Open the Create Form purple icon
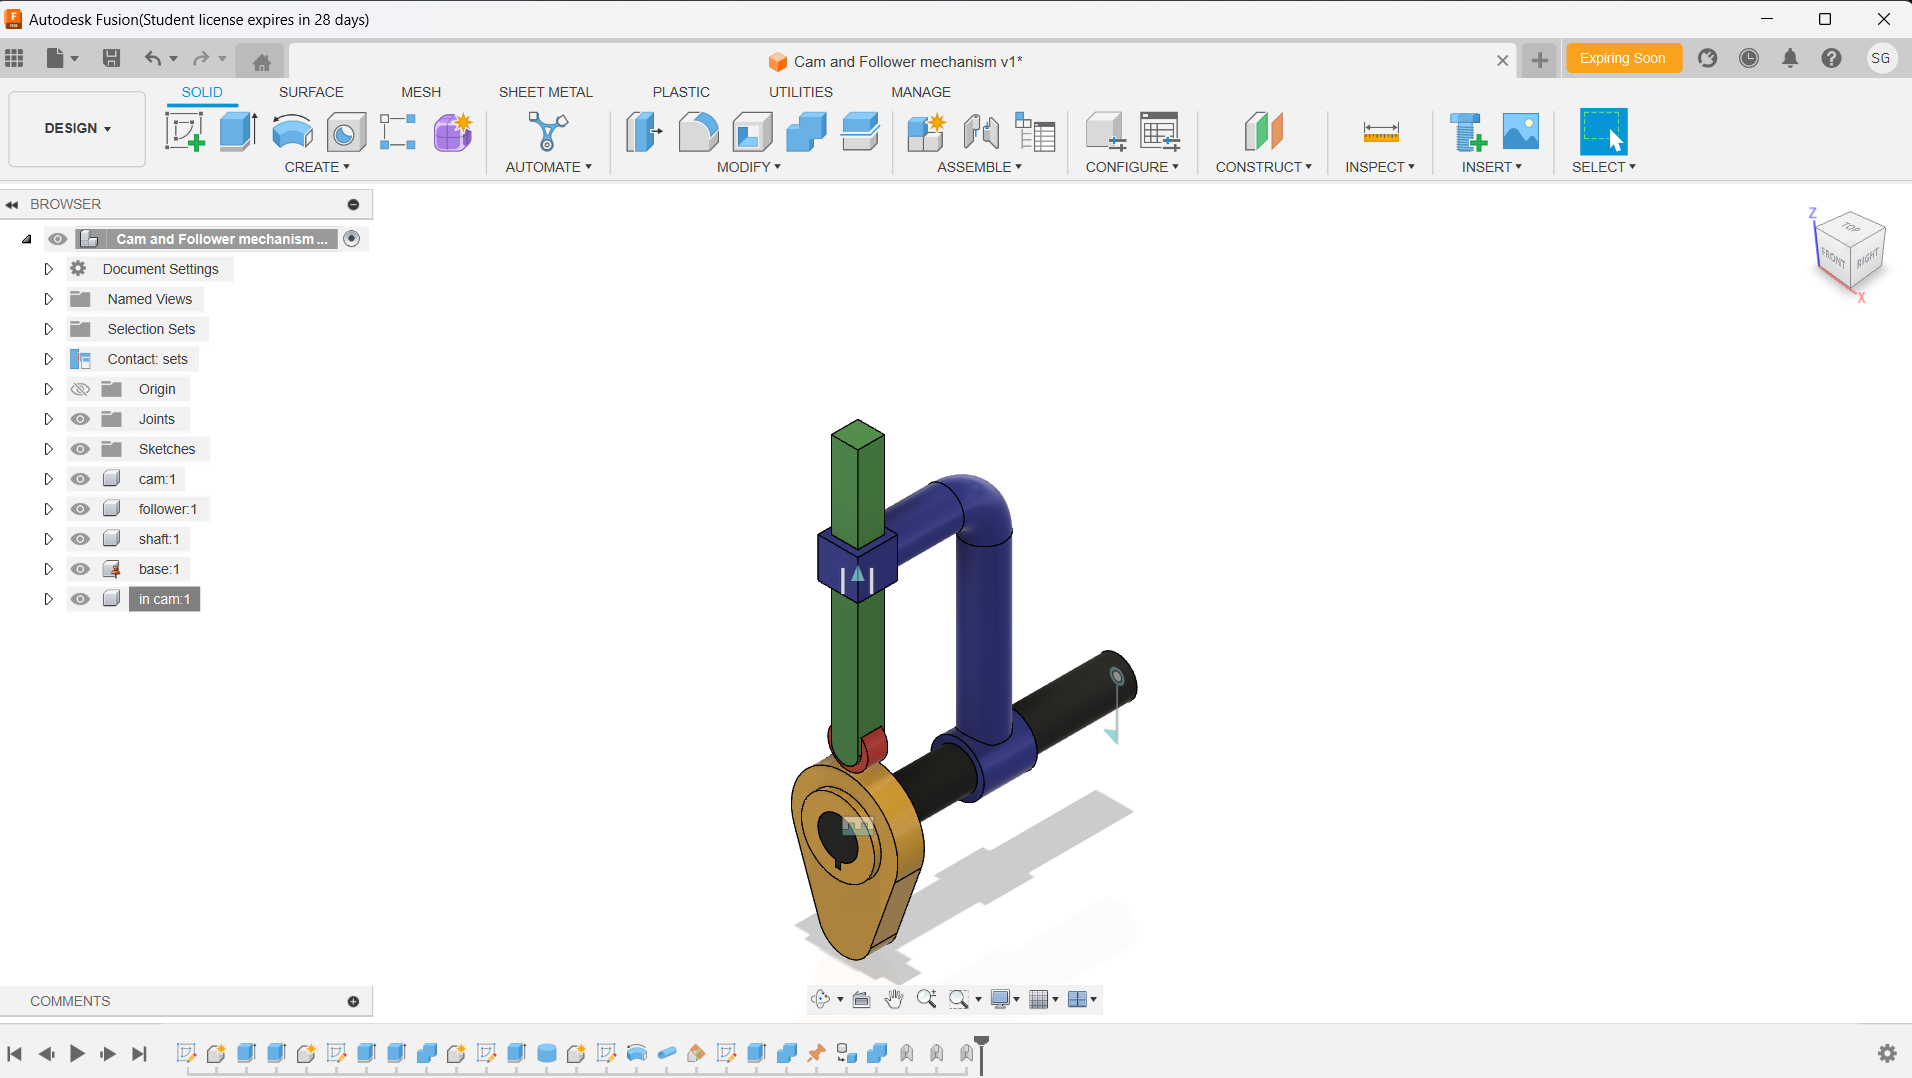 [453, 131]
